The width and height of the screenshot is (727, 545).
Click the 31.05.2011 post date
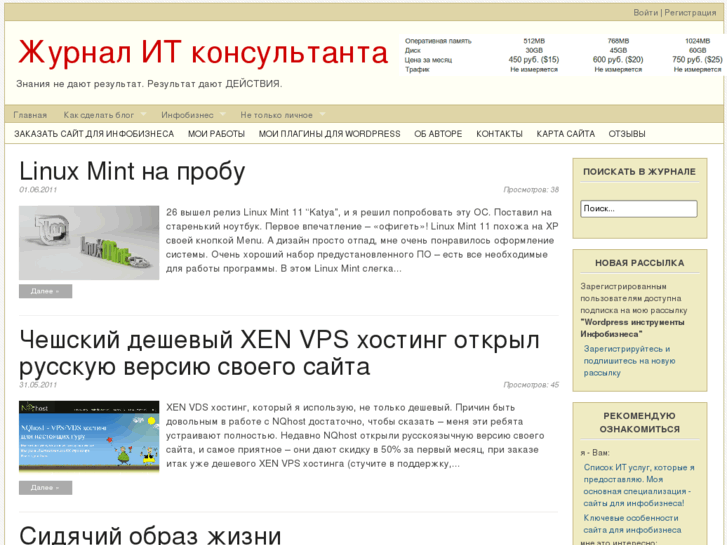coord(38,385)
